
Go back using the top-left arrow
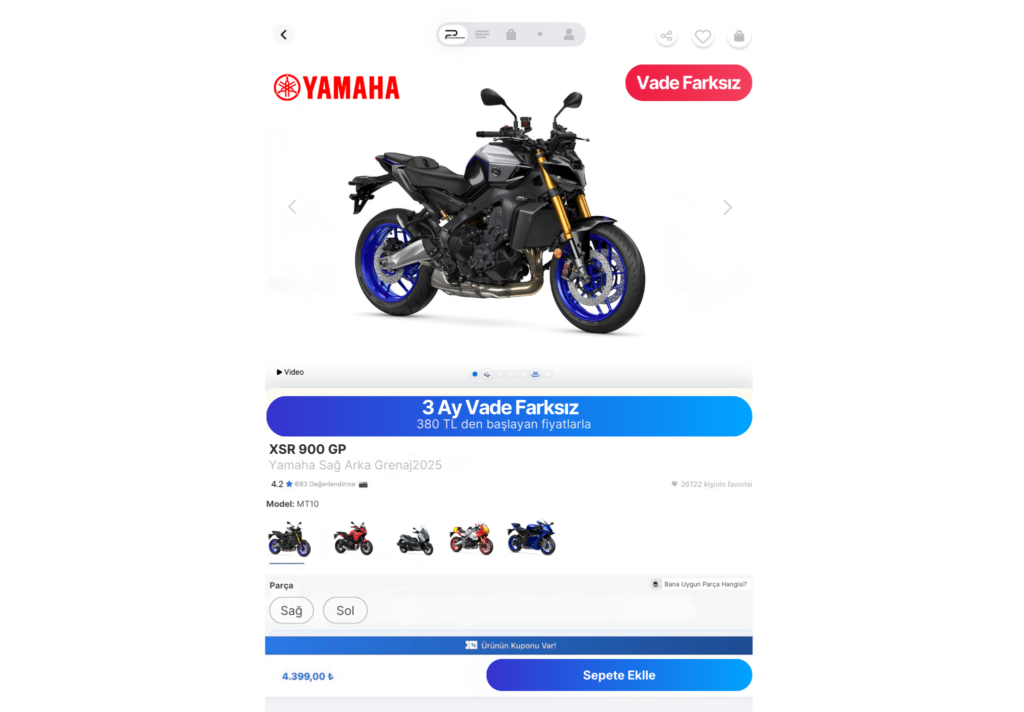coord(283,35)
